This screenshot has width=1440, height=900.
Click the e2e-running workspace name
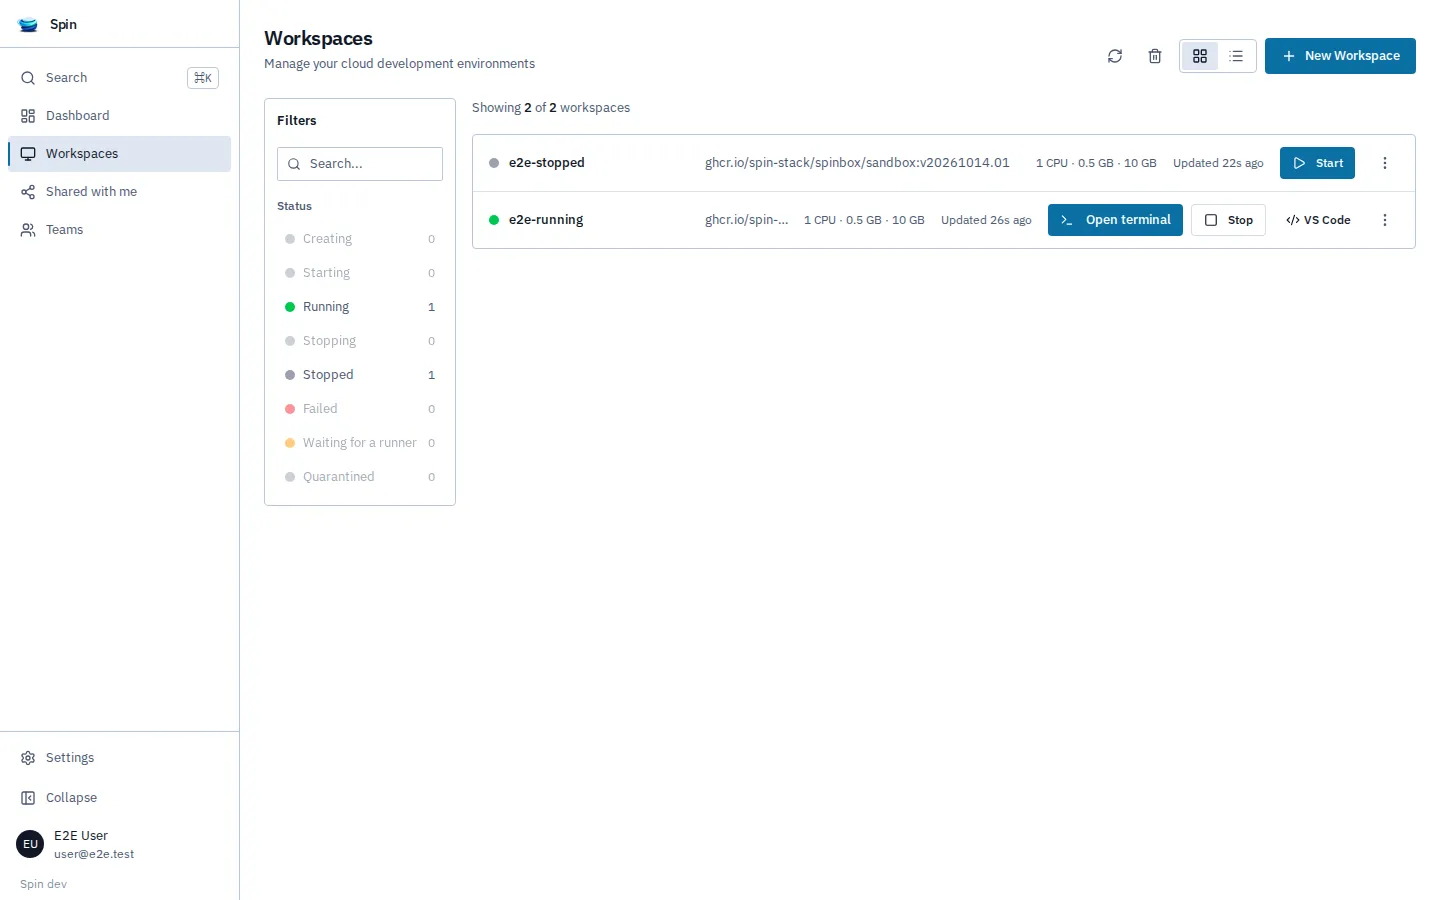tap(546, 220)
